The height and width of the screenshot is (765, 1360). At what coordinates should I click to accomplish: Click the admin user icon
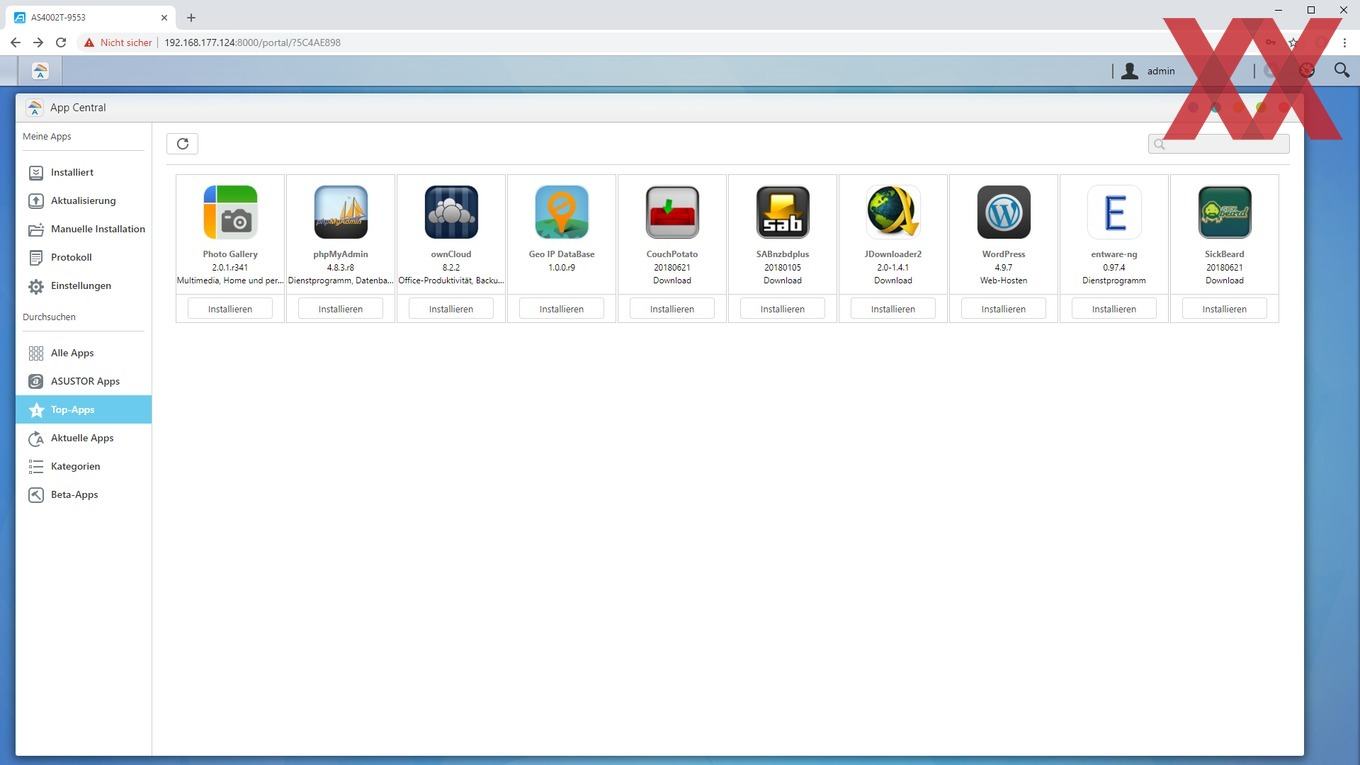tap(1130, 71)
